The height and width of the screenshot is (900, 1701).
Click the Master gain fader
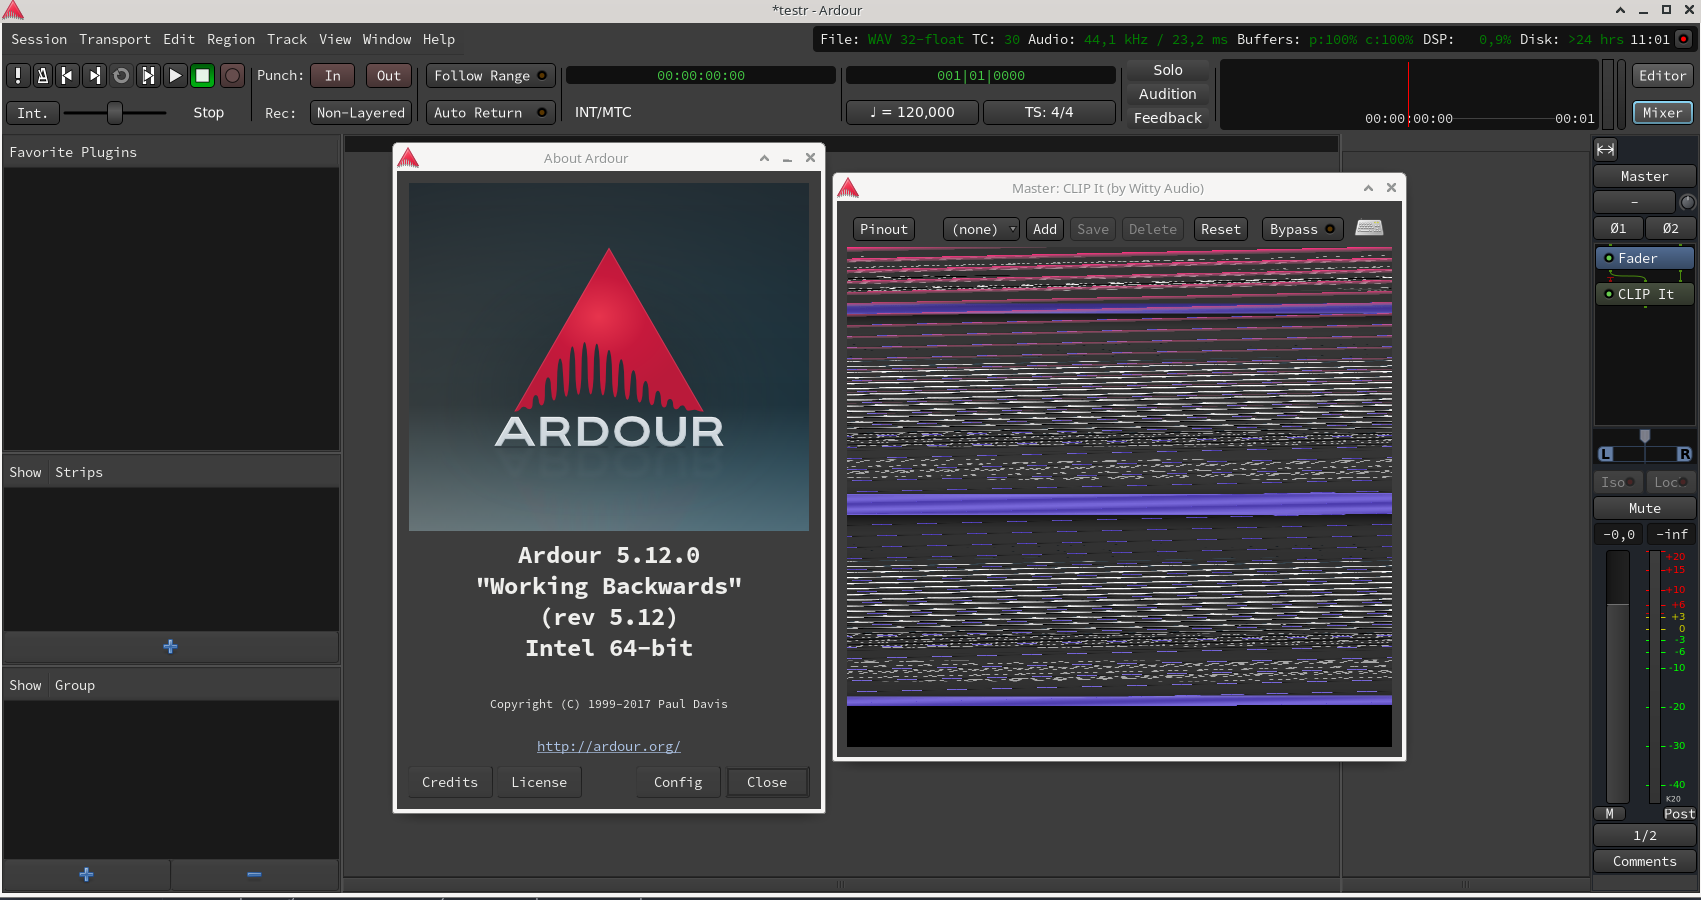1617,676
